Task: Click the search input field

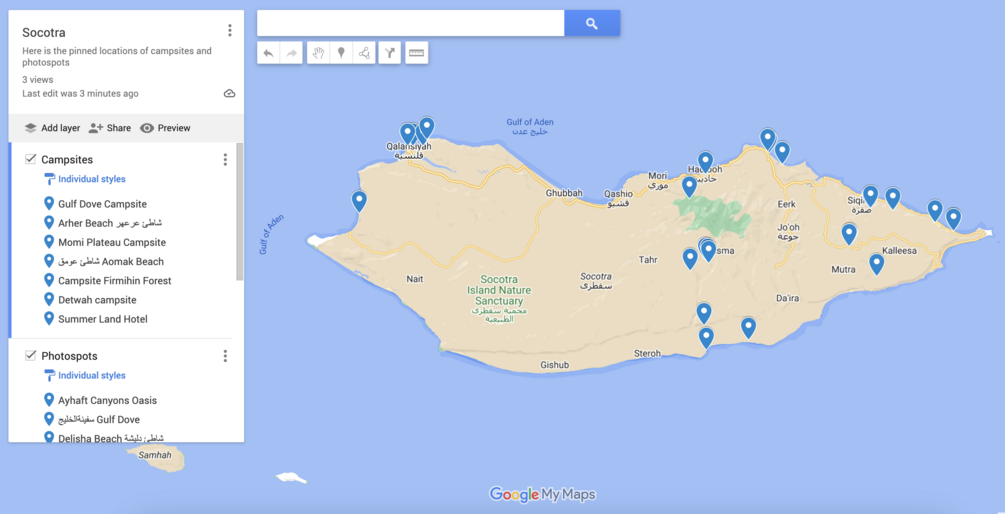Action: click(410, 24)
